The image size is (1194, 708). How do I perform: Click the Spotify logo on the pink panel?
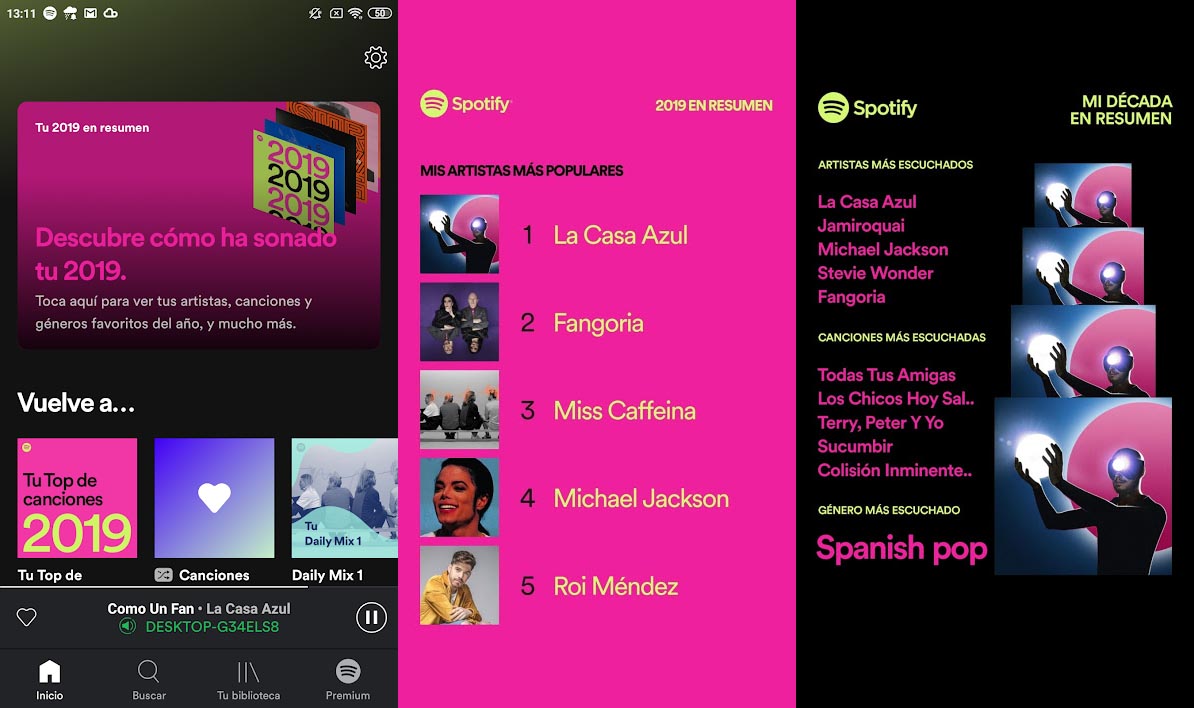(x=465, y=104)
